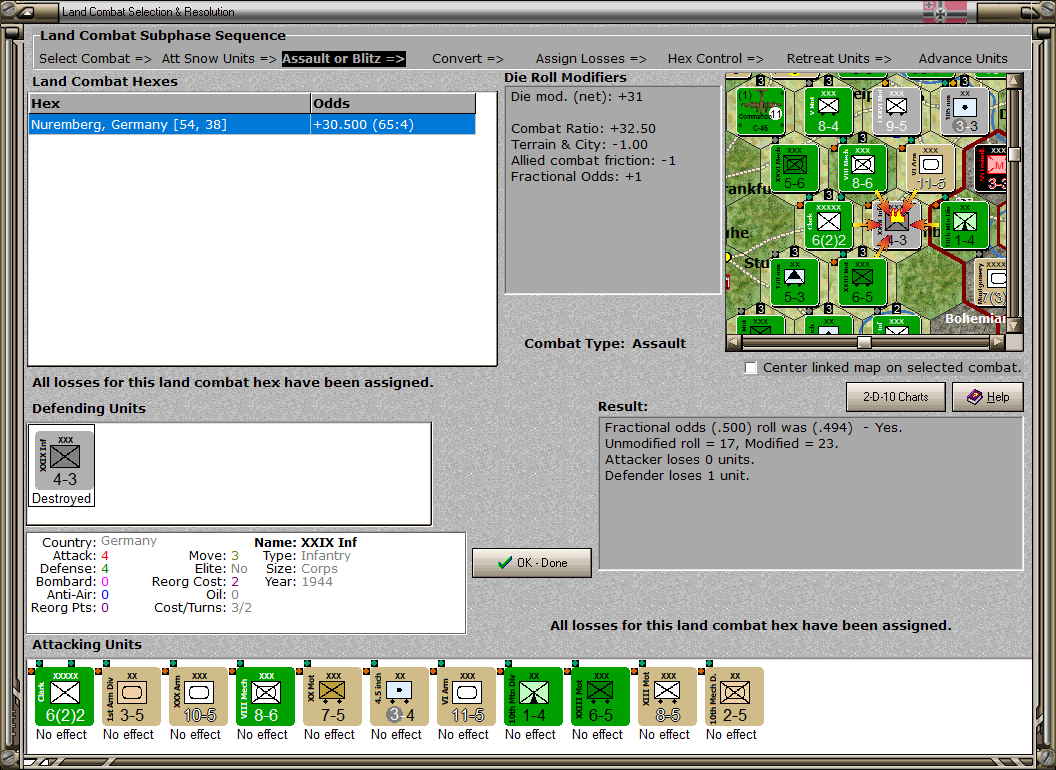Select the XIII Mot 8-5 attacking counter
Image resolution: width=1056 pixels, height=770 pixels.
(667, 697)
